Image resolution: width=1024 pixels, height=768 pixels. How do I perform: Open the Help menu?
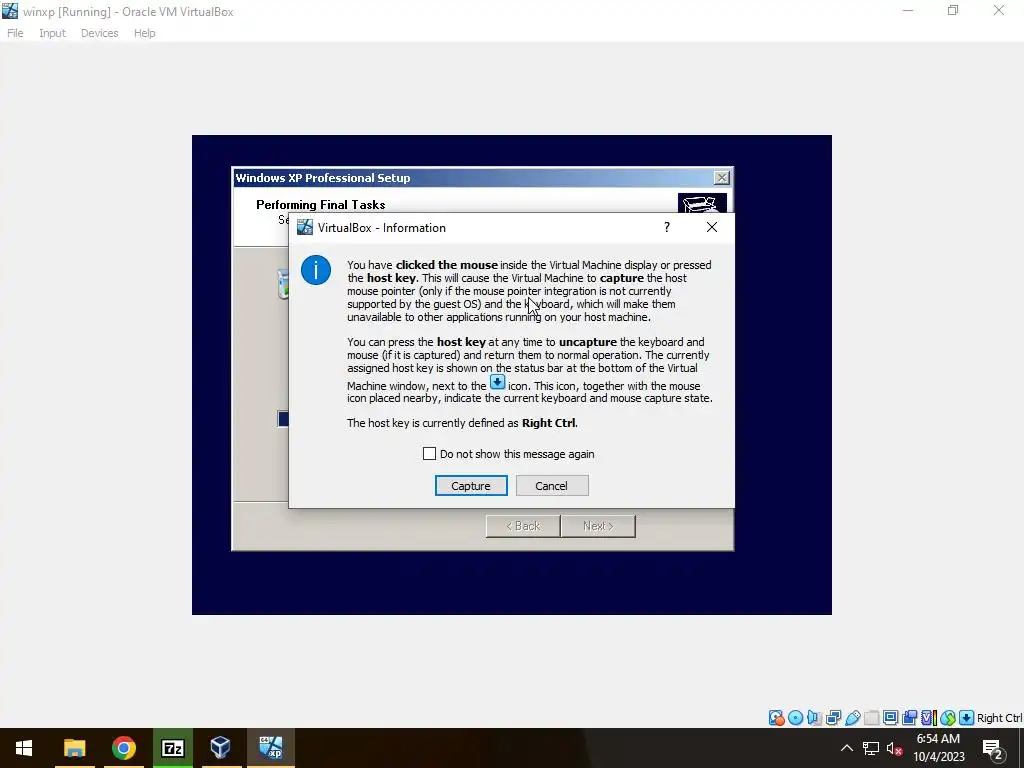144,33
